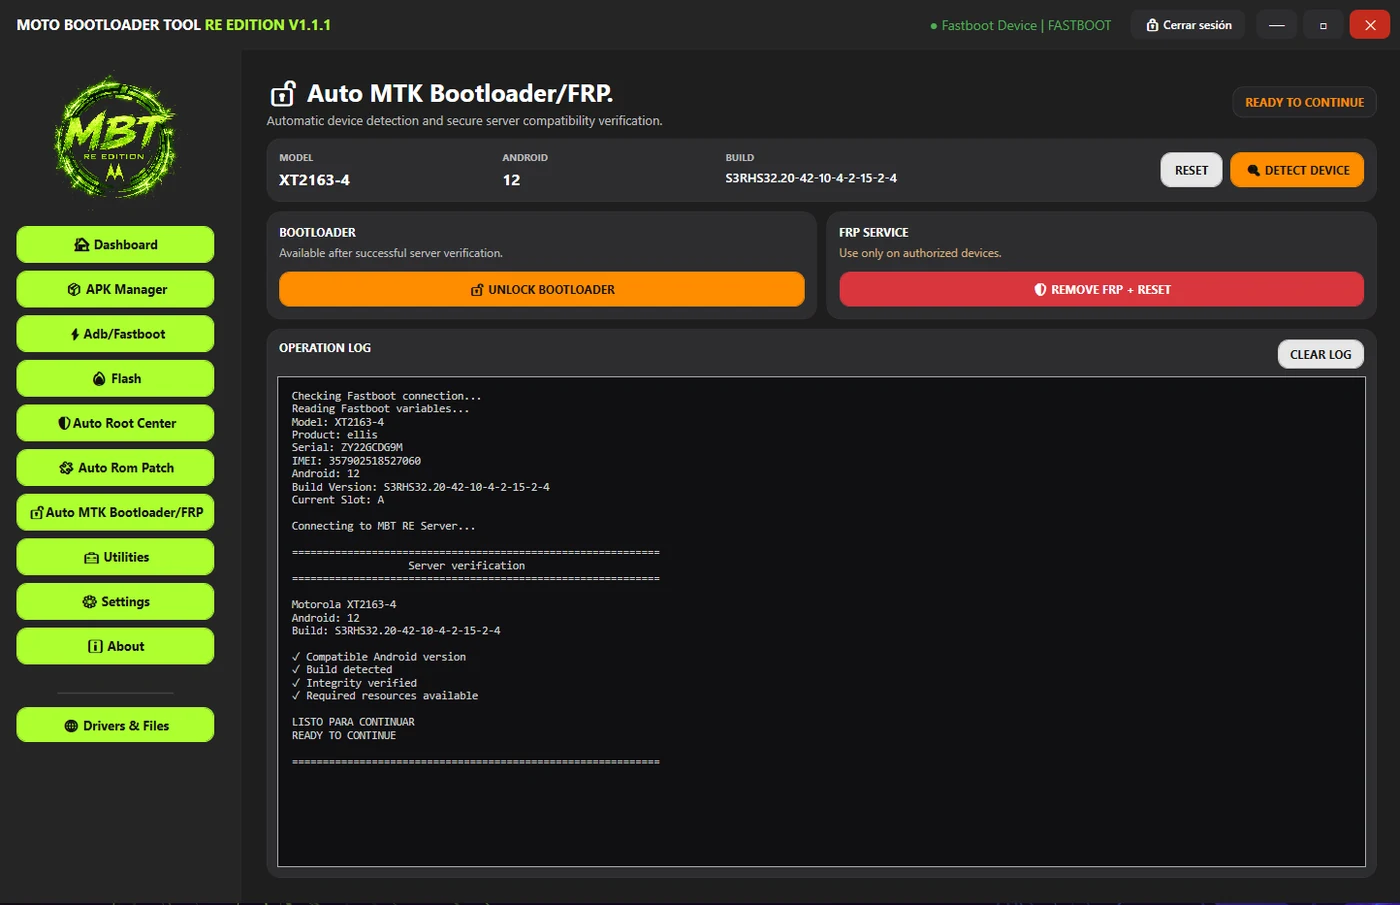Minimize the application window

pyautogui.click(x=1276, y=25)
